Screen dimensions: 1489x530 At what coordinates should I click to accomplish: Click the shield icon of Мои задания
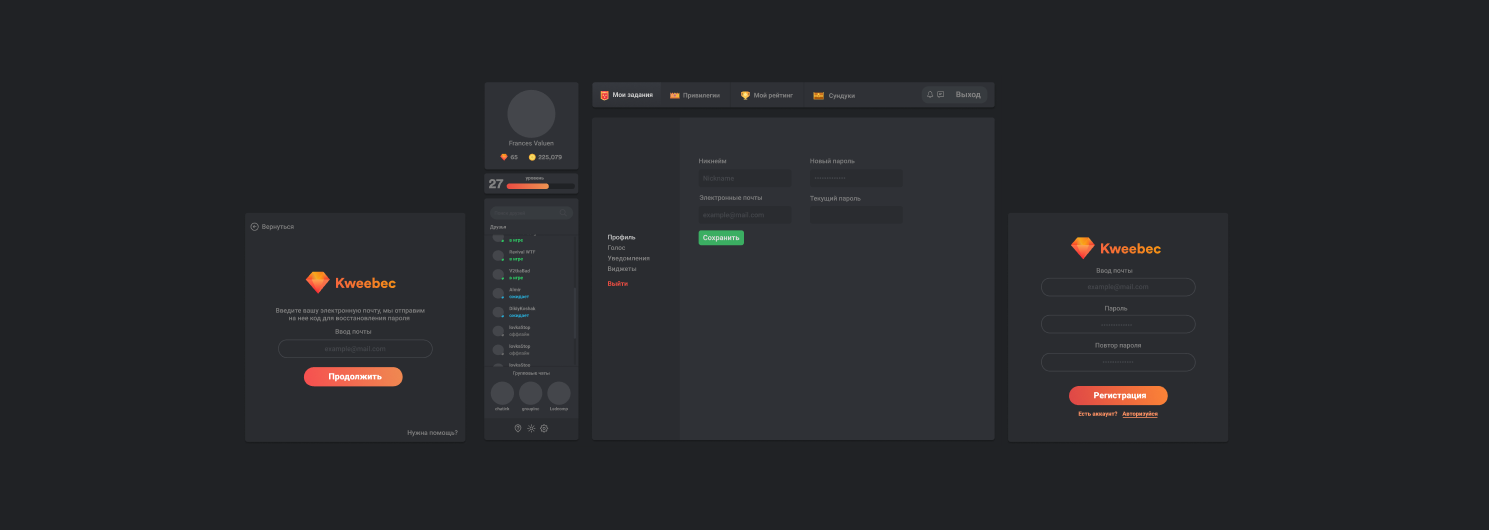604,95
